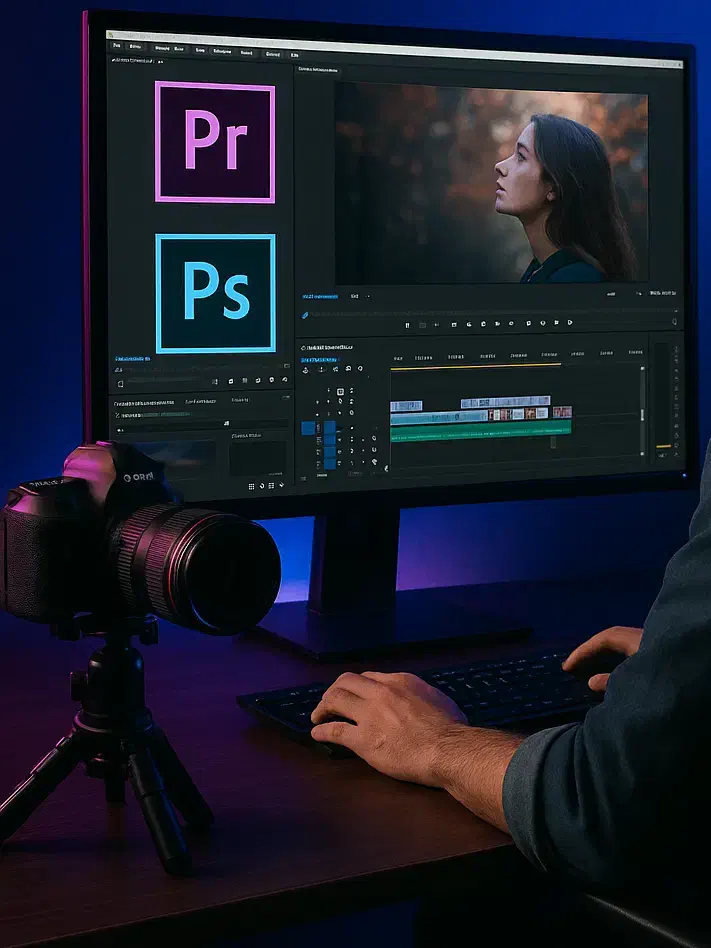The width and height of the screenshot is (711, 948).
Task: Click the circular arrow icon between grid and list
Action: 262,485
